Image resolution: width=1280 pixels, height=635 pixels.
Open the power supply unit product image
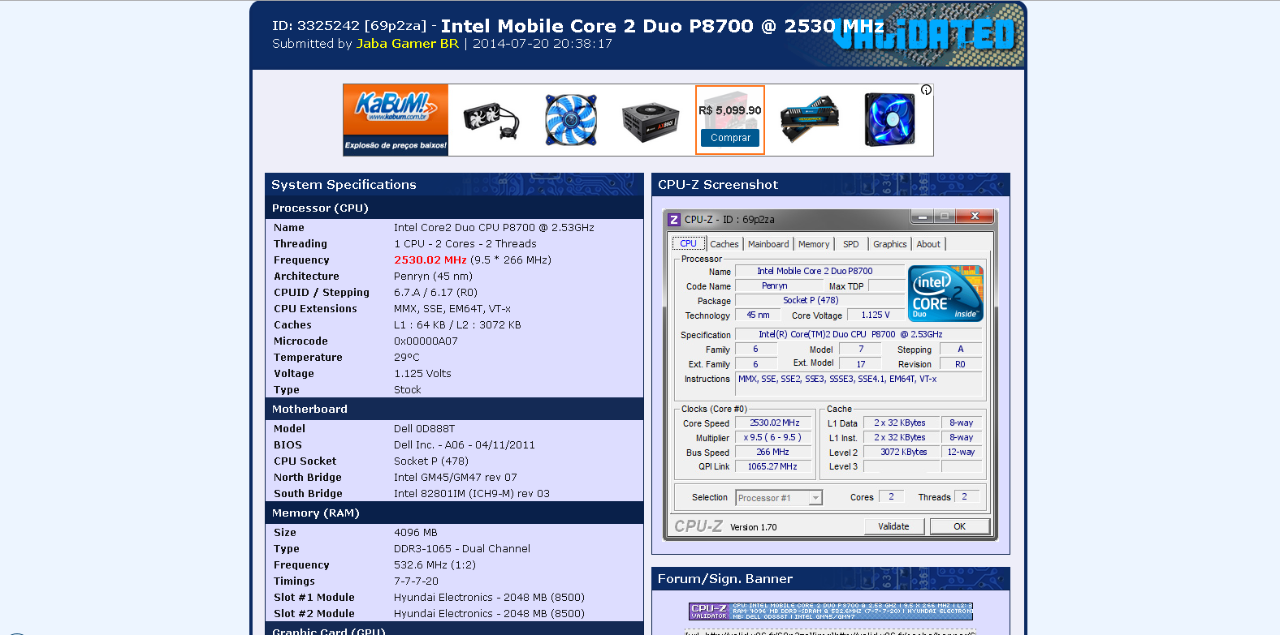[x=650, y=120]
